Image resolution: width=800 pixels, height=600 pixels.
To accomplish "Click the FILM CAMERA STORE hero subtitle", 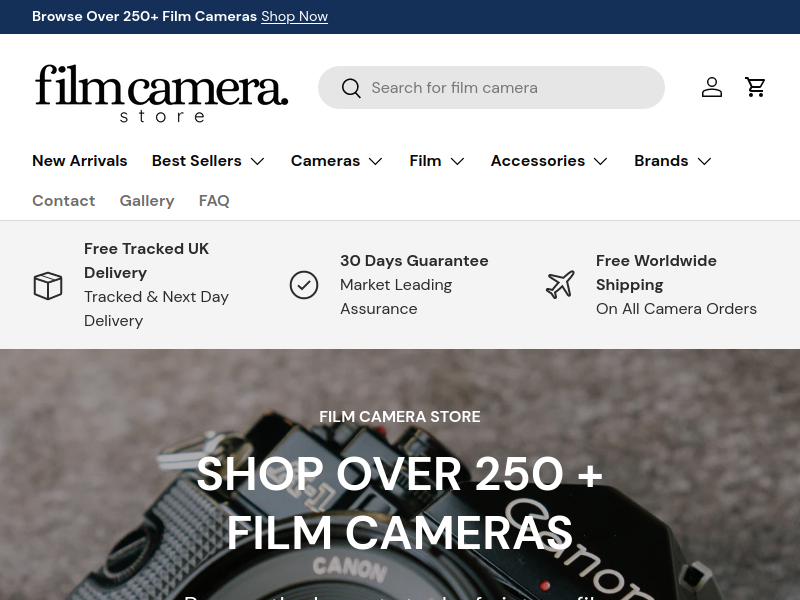I will [400, 416].
